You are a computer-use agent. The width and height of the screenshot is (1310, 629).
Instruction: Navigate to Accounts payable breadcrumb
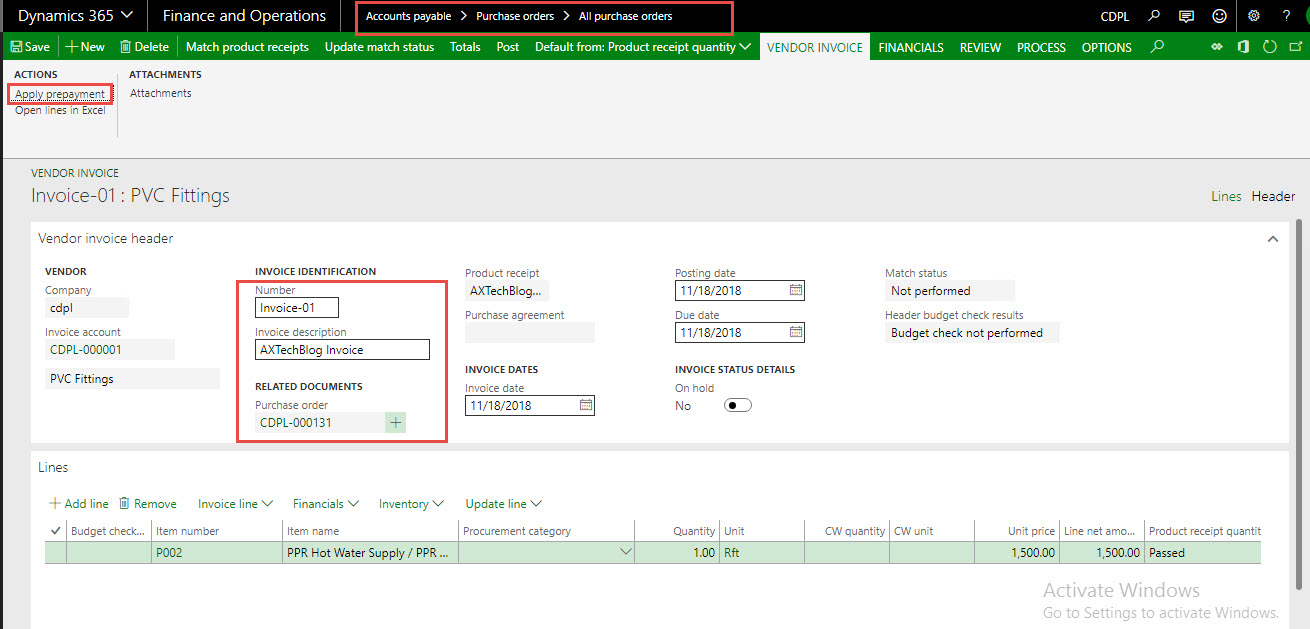click(x=408, y=16)
